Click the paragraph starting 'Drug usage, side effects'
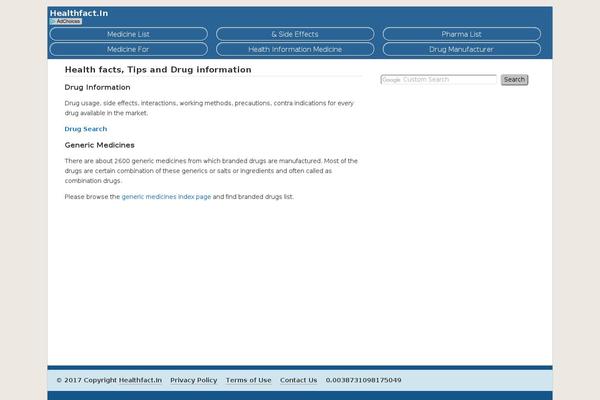The image size is (600, 400). click(x=209, y=108)
